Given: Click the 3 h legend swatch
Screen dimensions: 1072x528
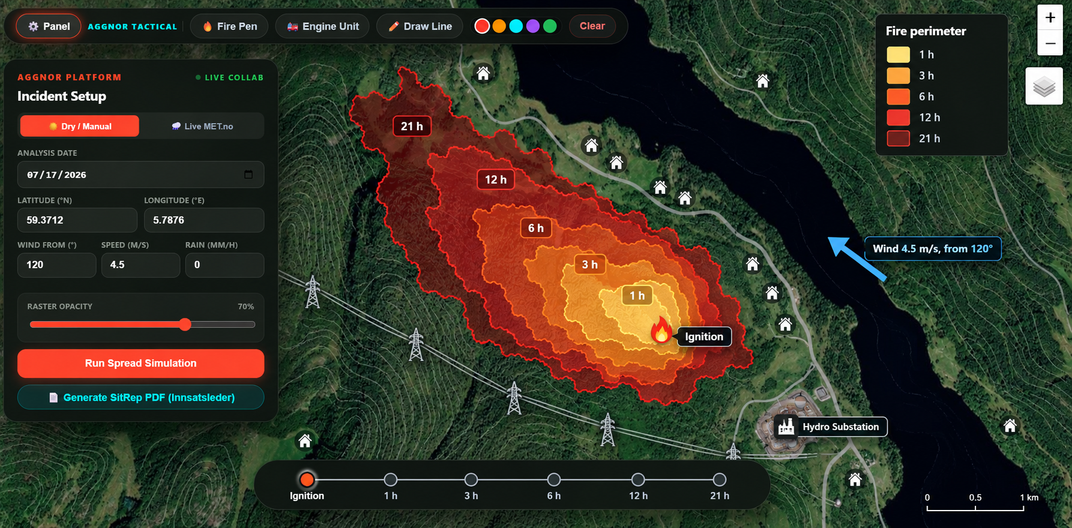Looking at the screenshot, I should [x=898, y=75].
